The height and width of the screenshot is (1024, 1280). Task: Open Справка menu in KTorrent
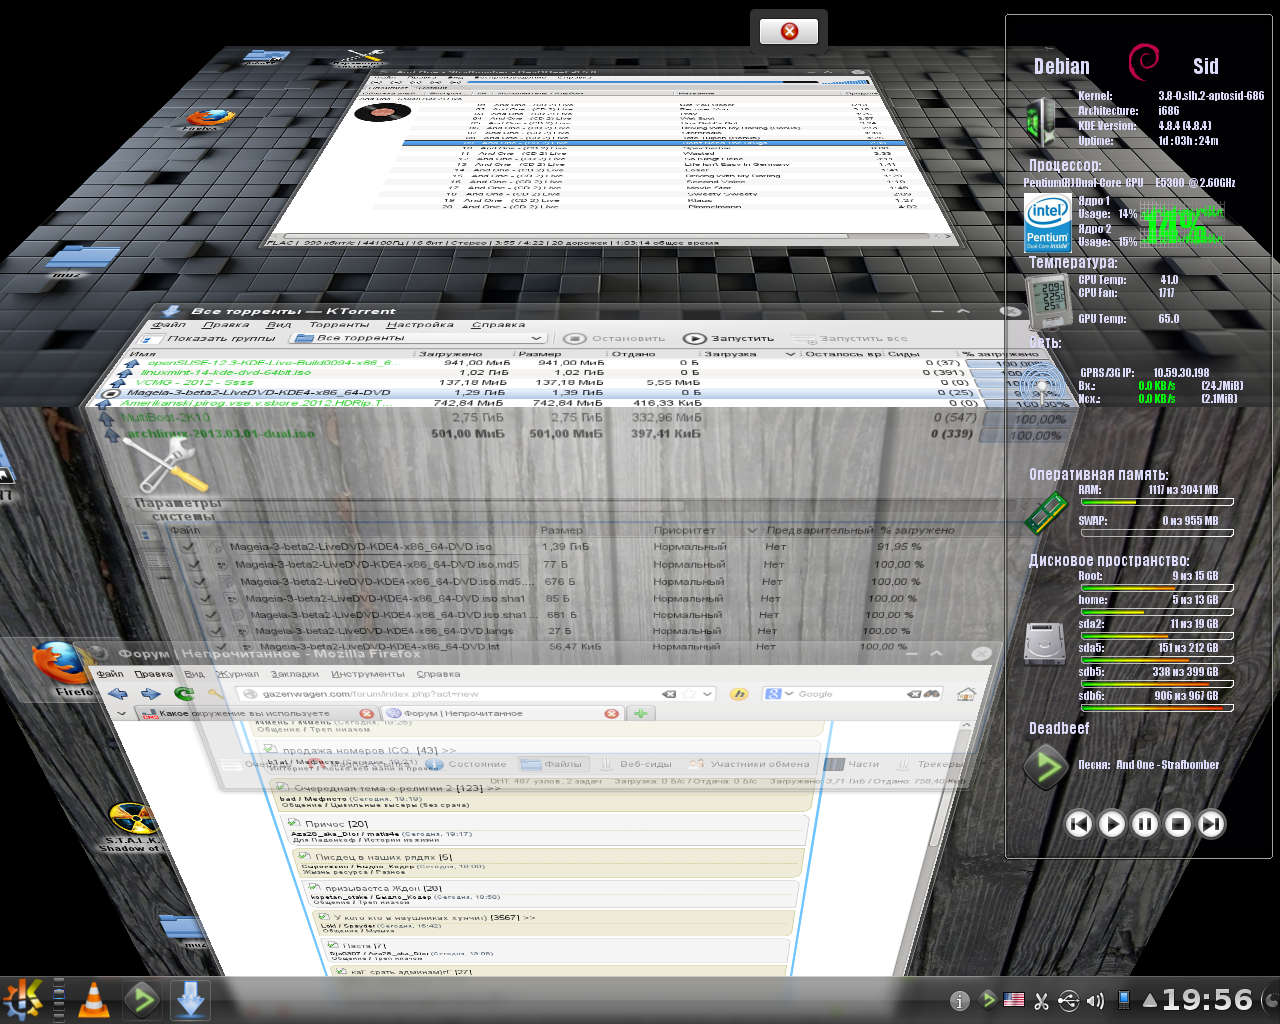(498, 324)
